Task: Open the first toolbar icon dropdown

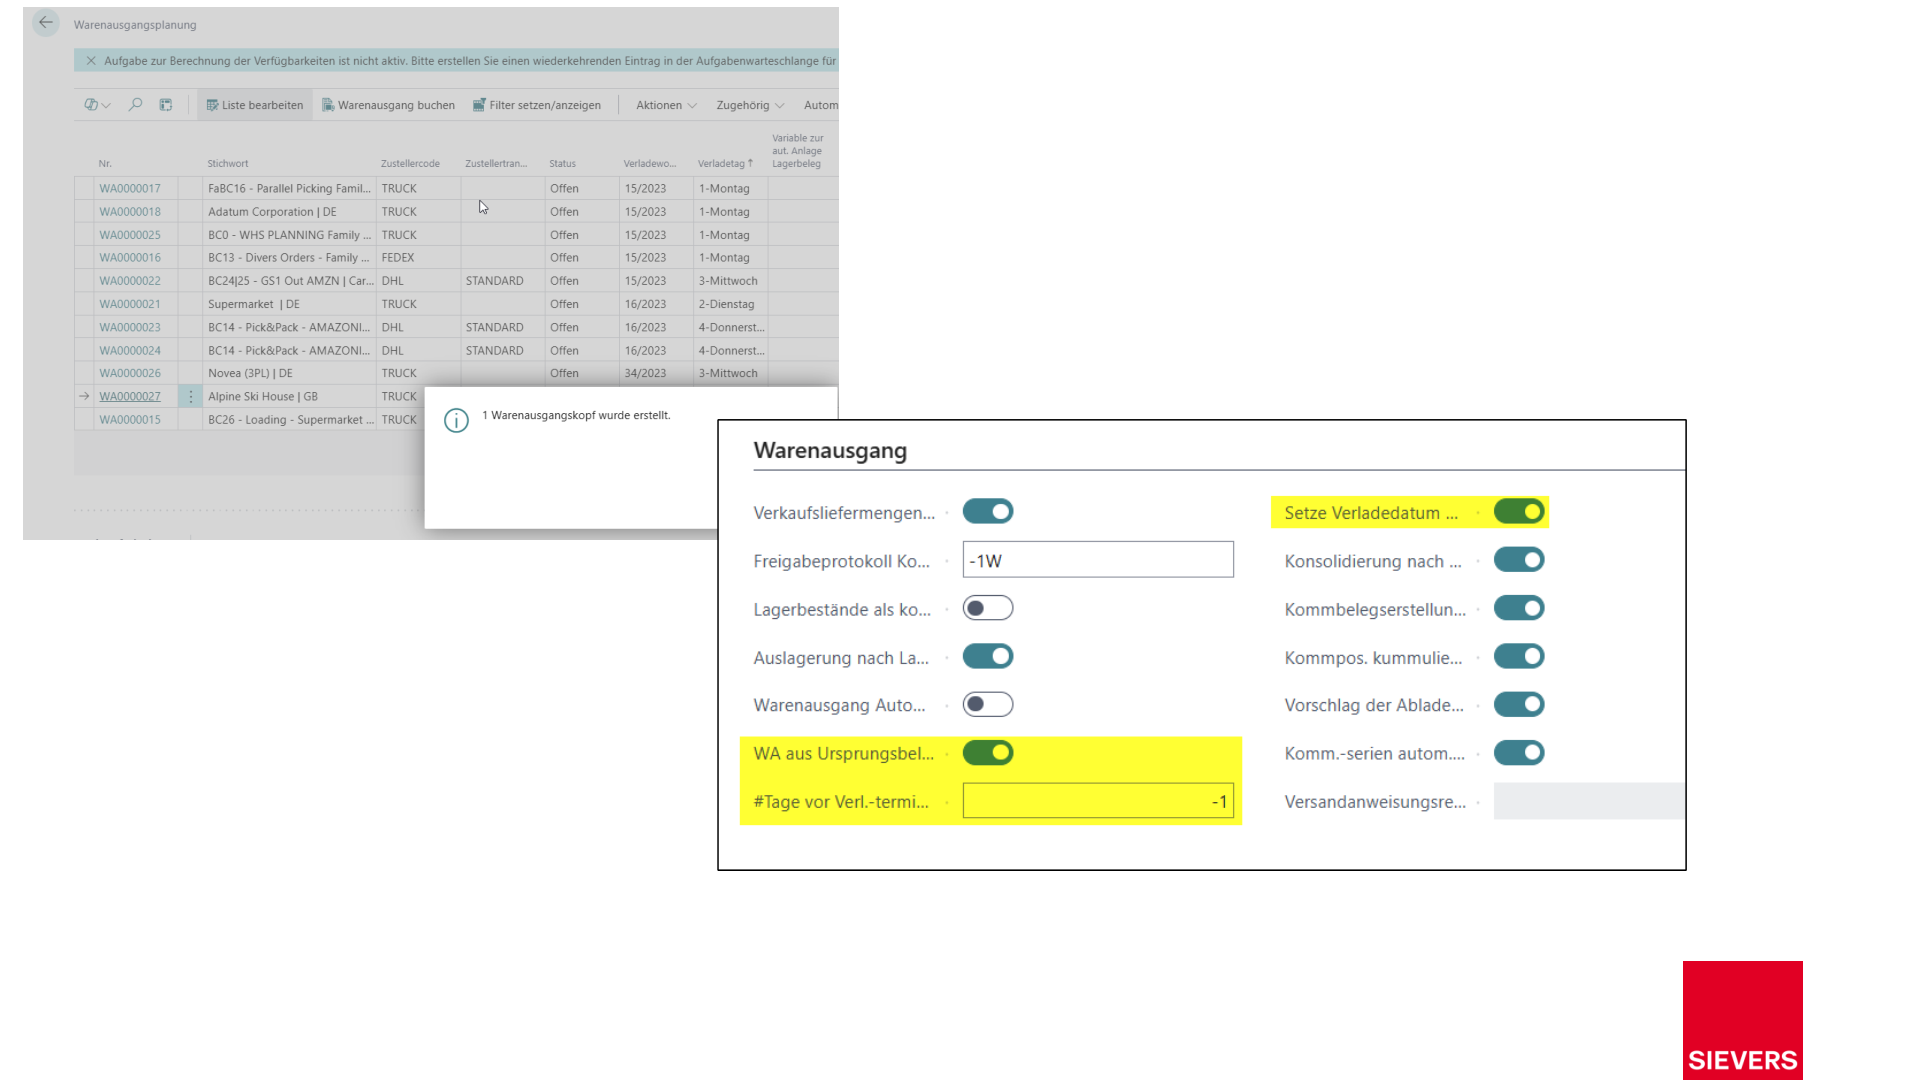Action: click(x=97, y=104)
